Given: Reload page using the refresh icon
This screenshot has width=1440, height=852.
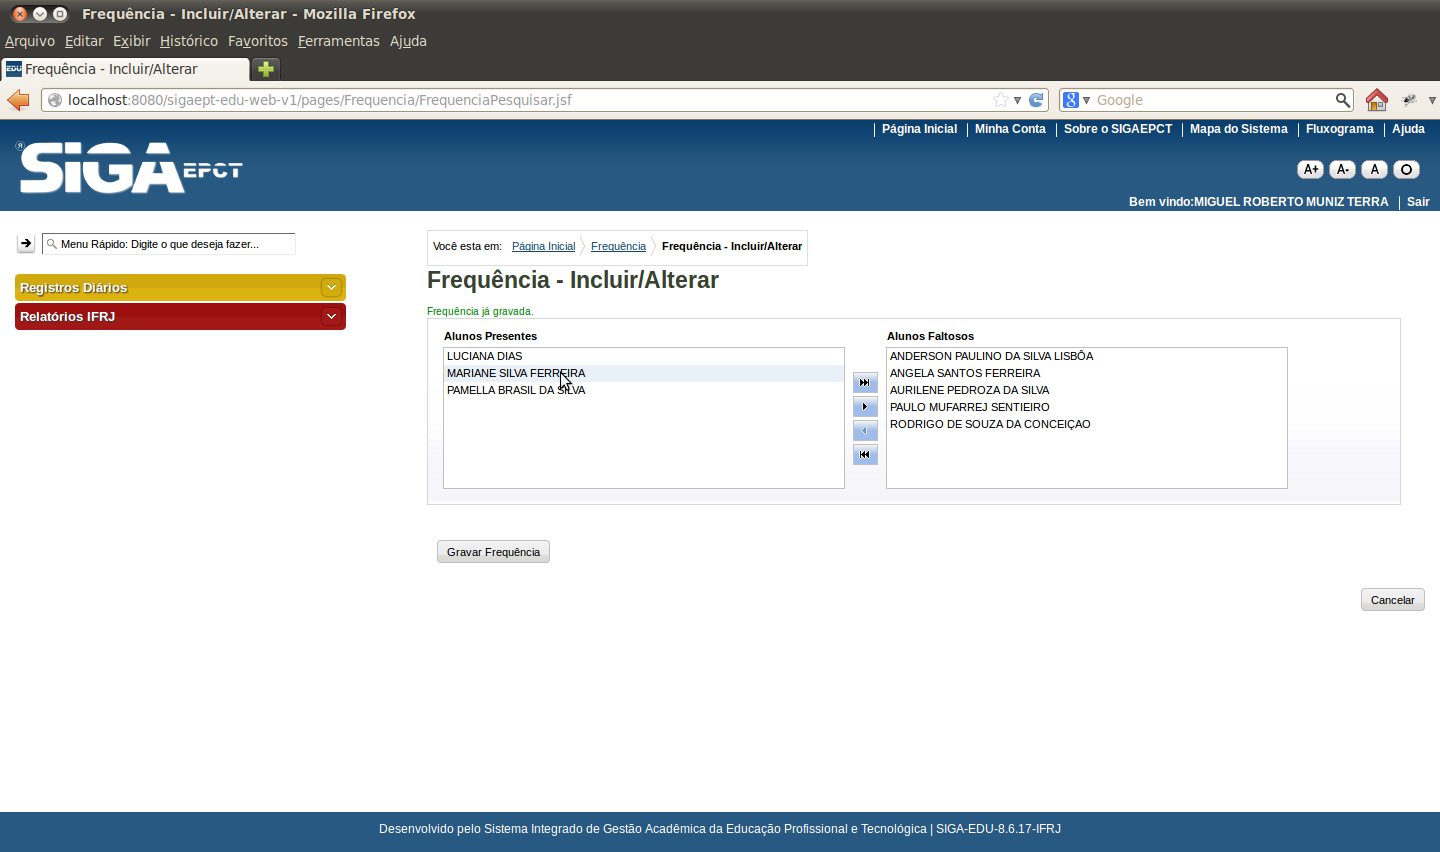Looking at the screenshot, I should (1036, 100).
